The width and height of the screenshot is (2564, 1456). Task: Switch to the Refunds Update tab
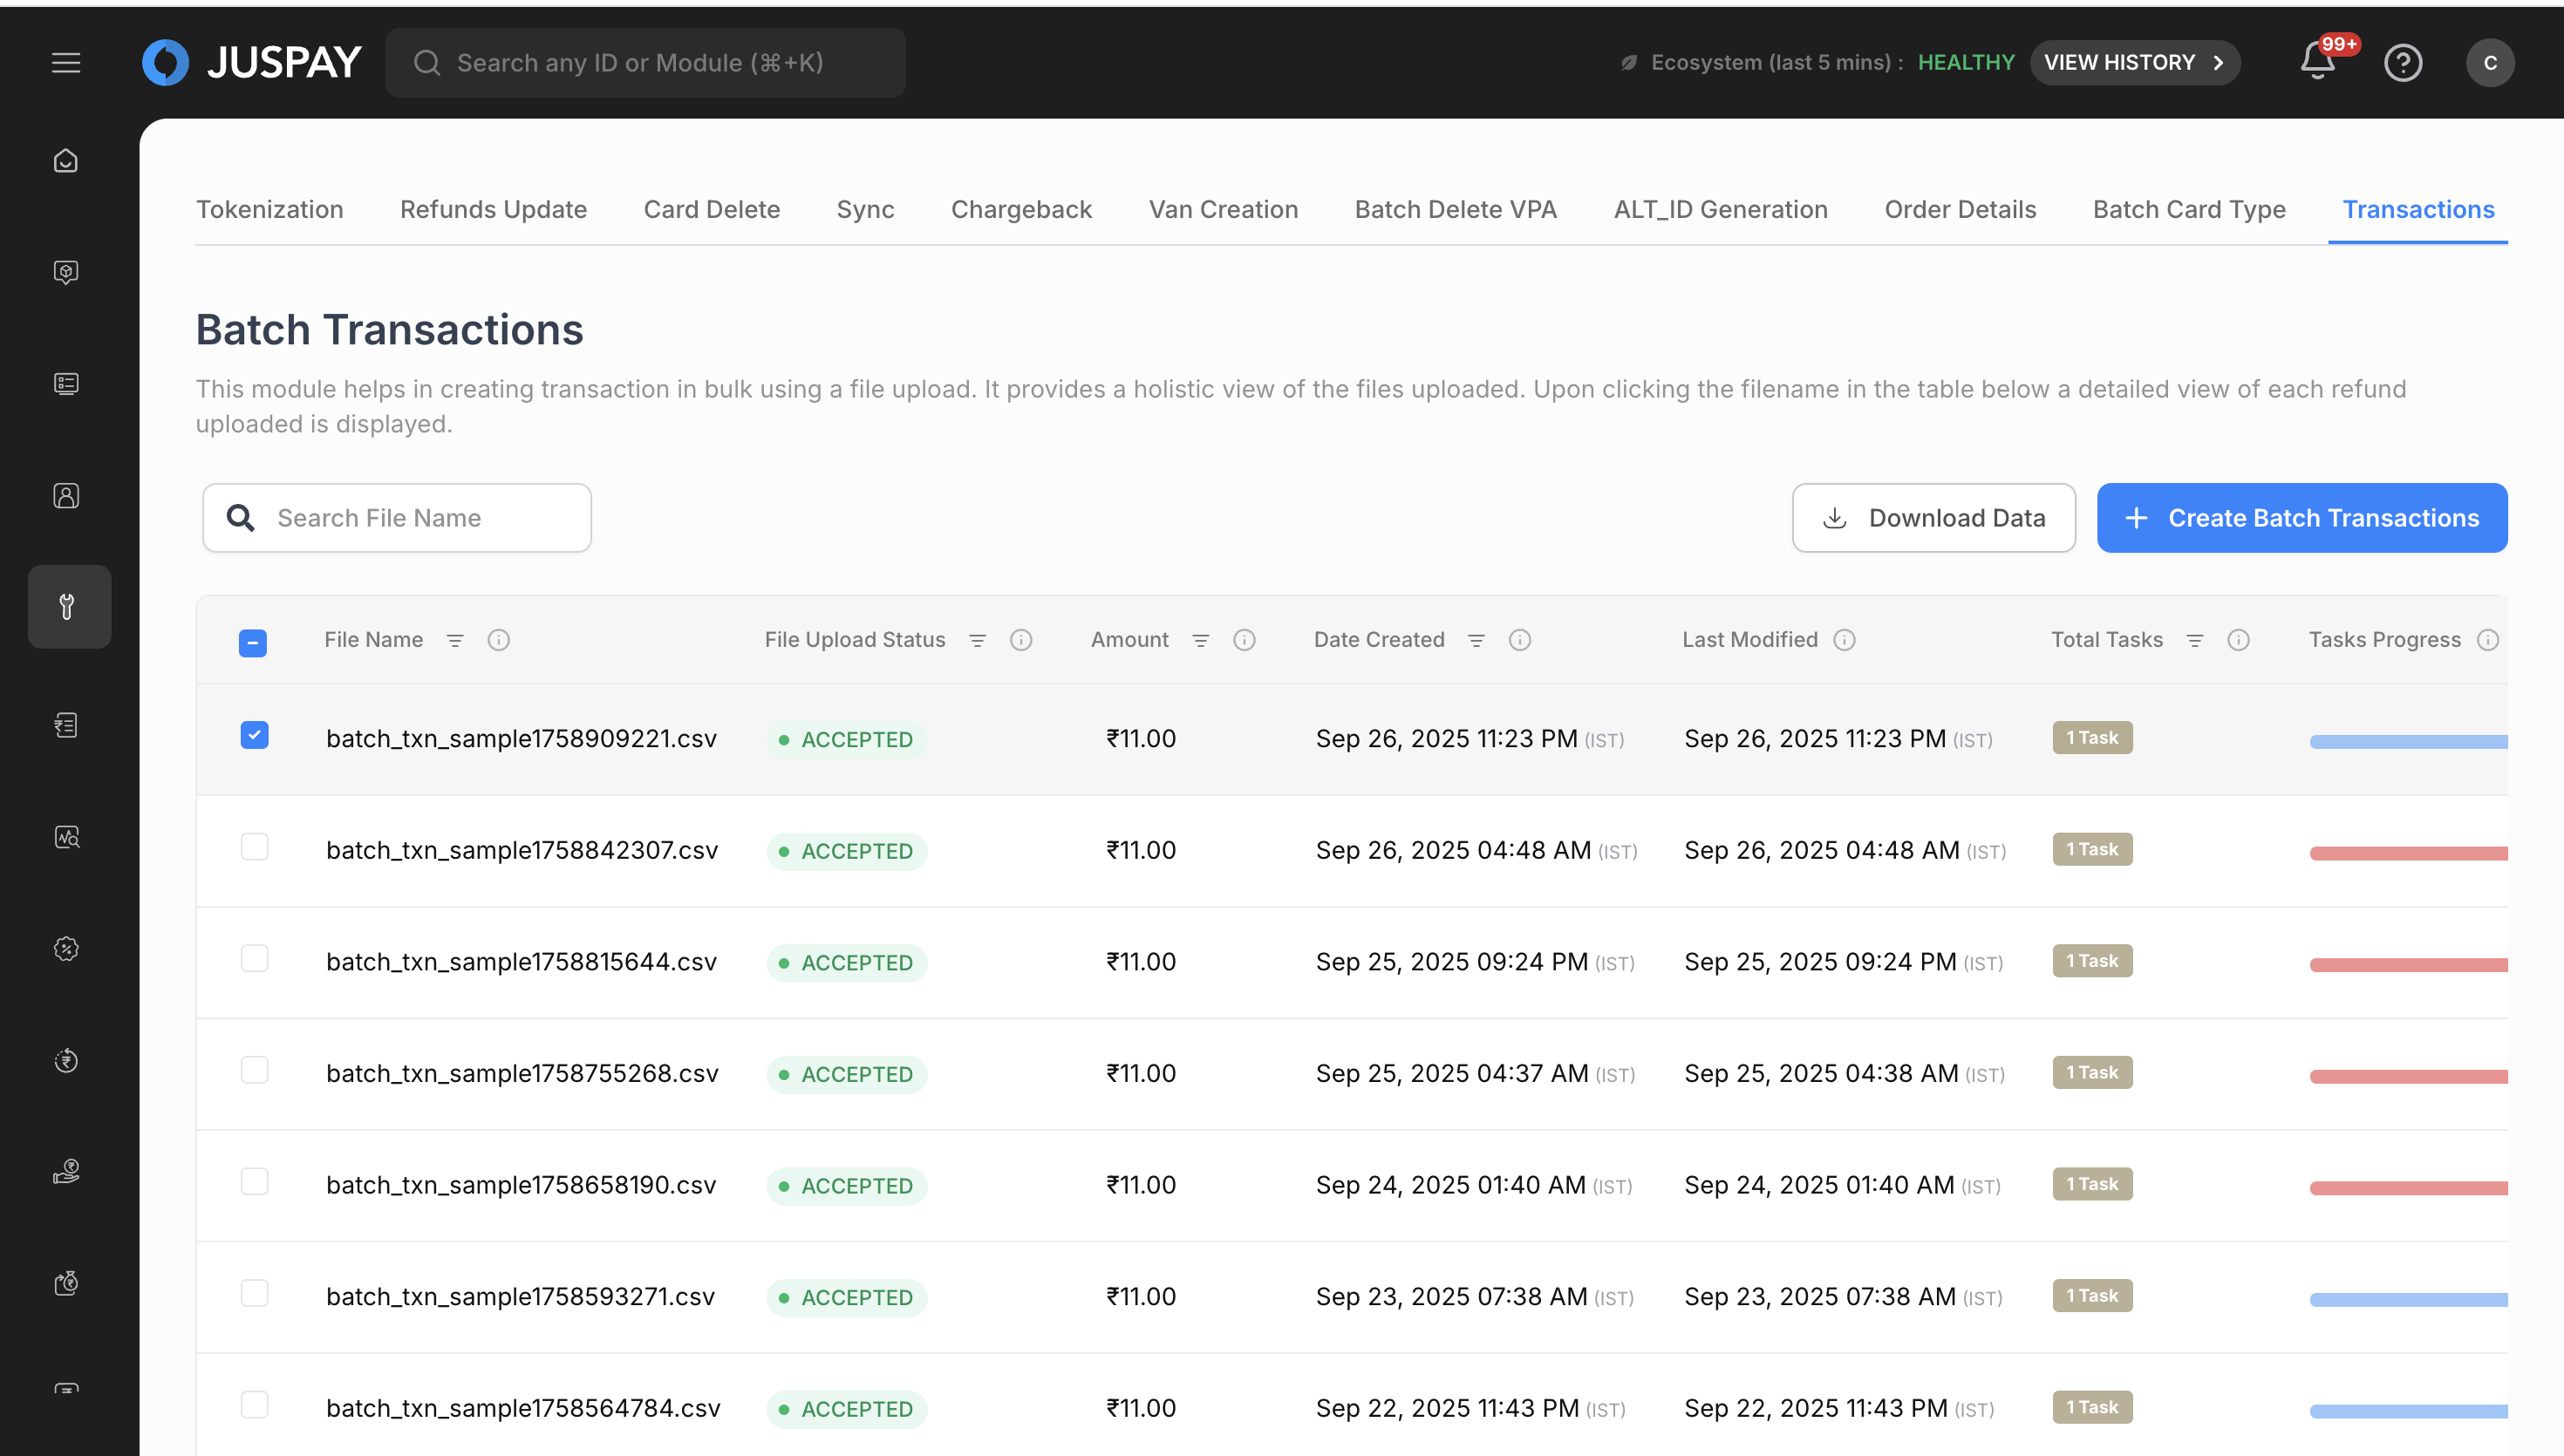point(493,210)
